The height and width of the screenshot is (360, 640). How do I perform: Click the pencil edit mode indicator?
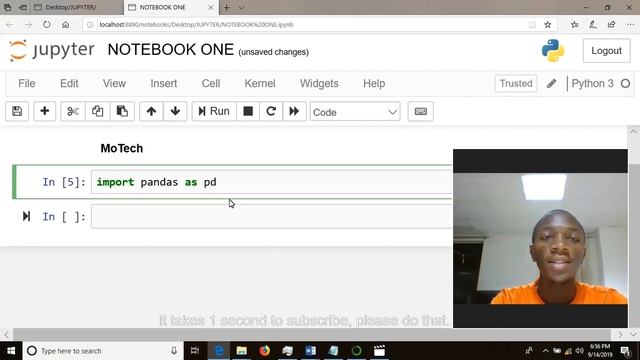tap(551, 84)
